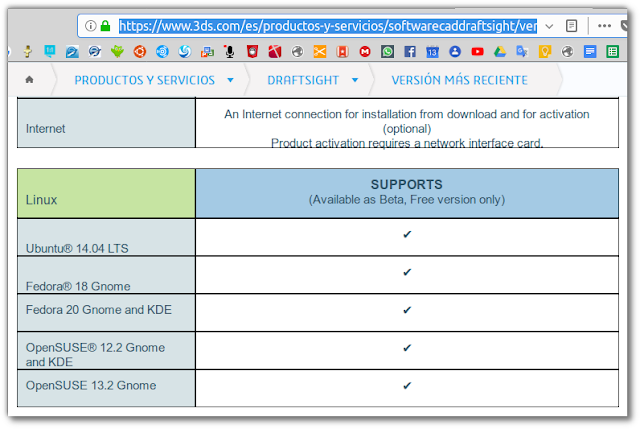The height and width of the screenshot is (429, 640).
Task: Click the 'Ubuntu® 14.04 LTS' cell
Action: [x=106, y=238]
